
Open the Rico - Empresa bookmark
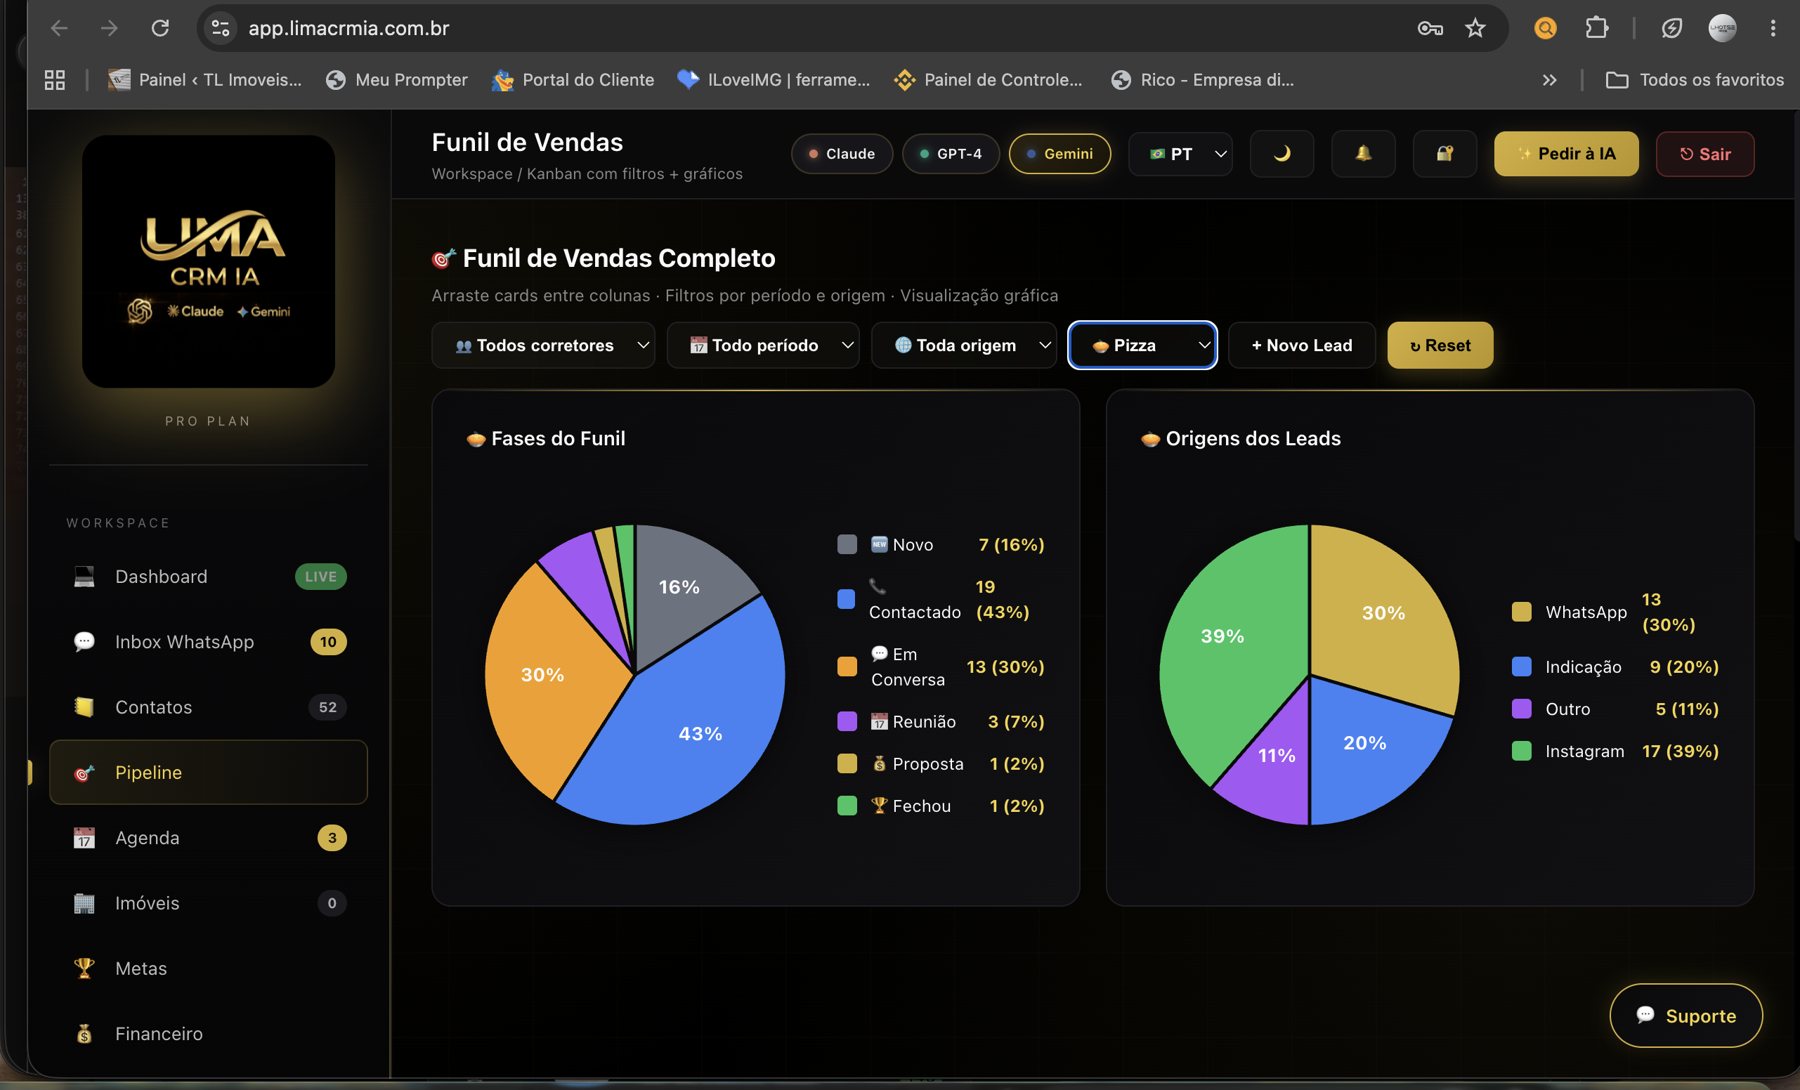coord(1203,80)
